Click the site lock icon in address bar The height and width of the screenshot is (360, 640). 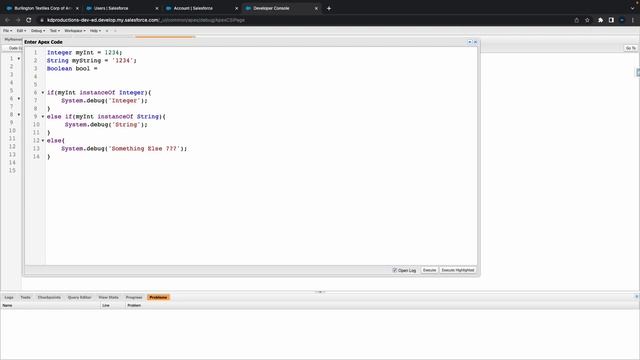(42, 20)
